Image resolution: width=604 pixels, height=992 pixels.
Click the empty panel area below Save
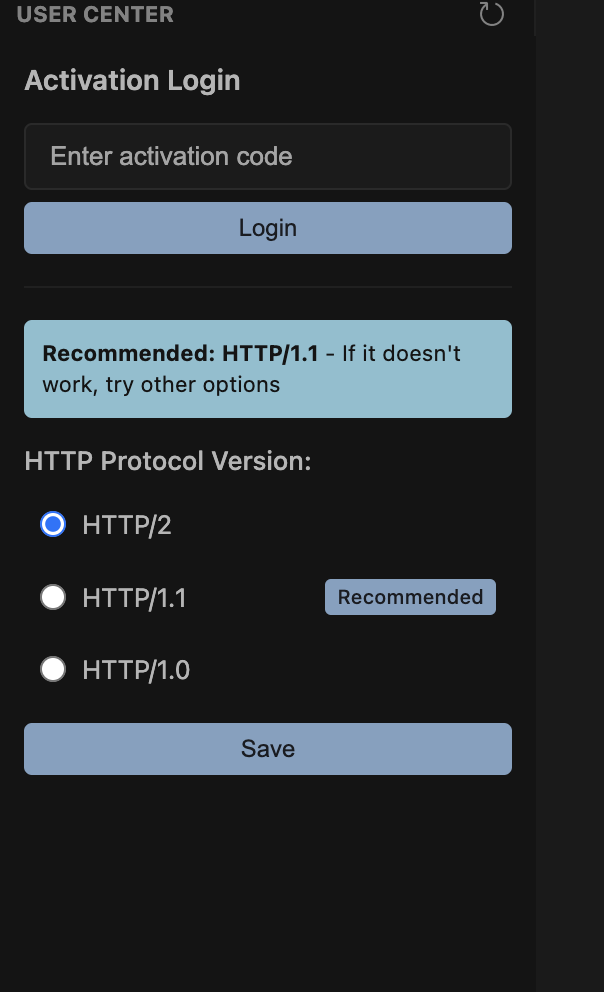[x=268, y=880]
